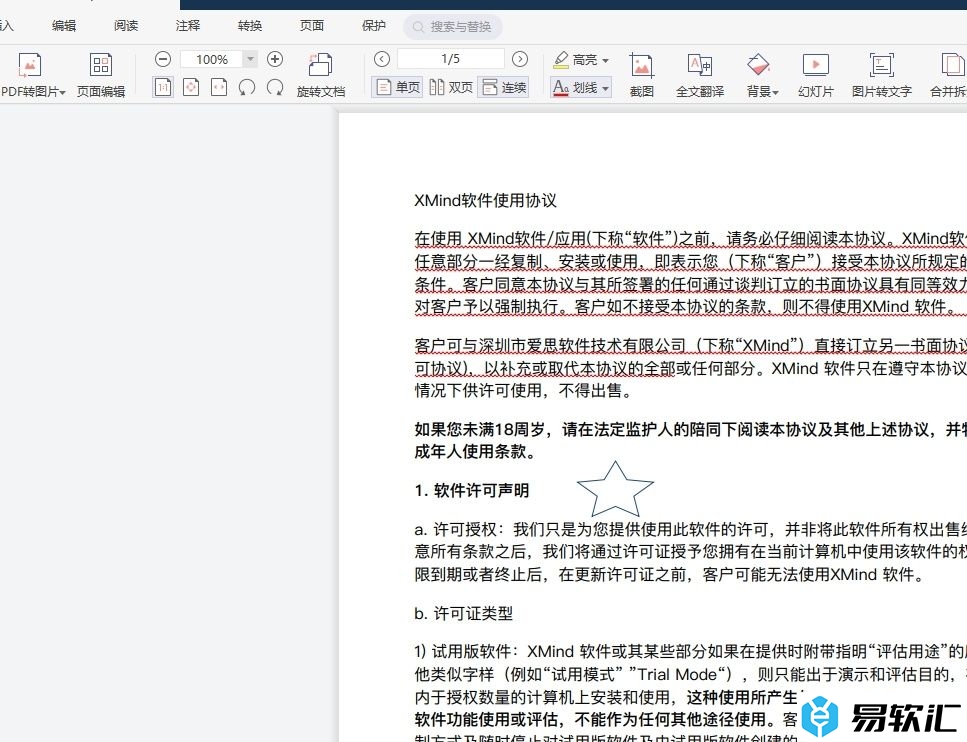967x742 pixels.
Task: Click the 截图 screenshot tool
Action: (x=641, y=75)
